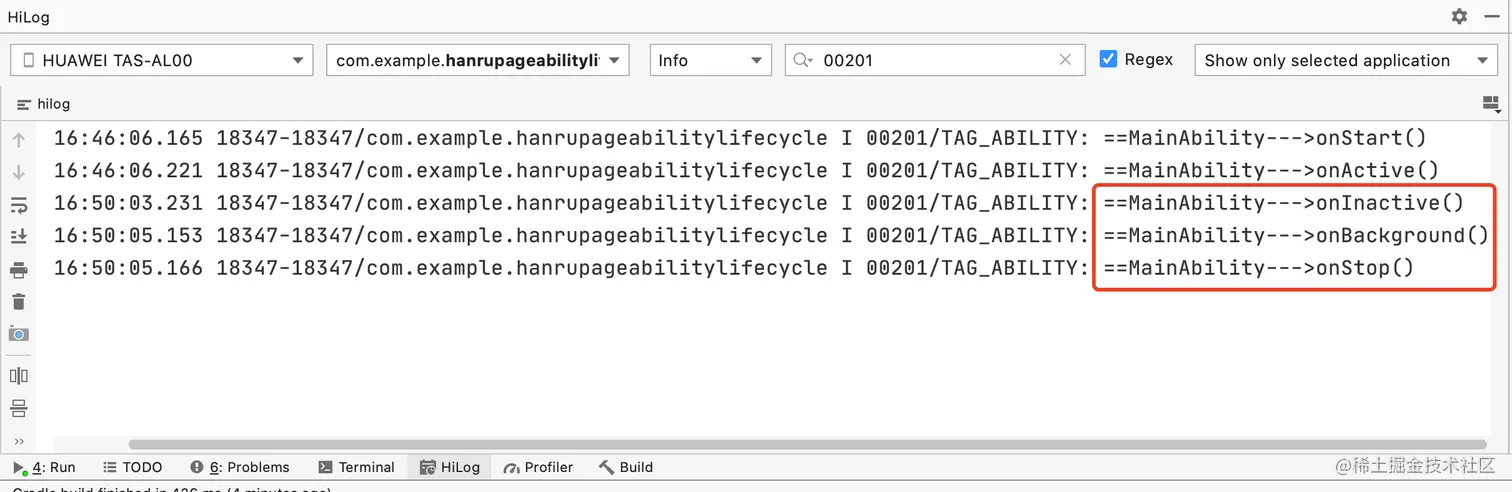Screen dimensions: 1512x492
Task: Jump to the end of log
Action: point(18,237)
